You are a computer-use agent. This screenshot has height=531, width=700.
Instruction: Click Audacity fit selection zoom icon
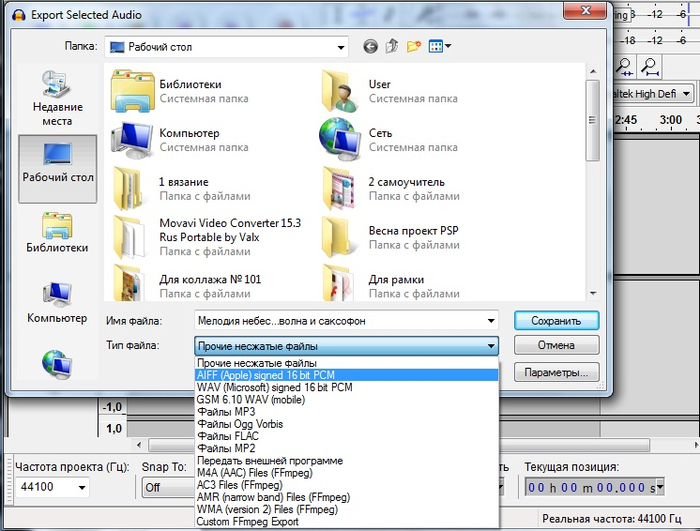[x=625, y=67]
